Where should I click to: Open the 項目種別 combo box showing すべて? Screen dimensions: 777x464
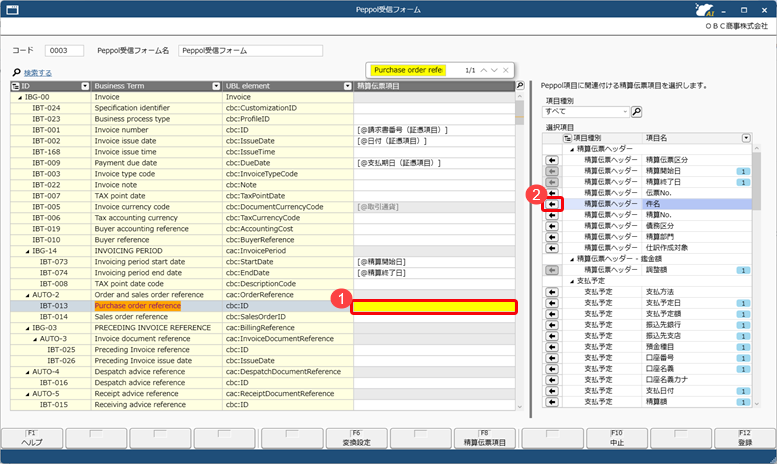point(585,112)
